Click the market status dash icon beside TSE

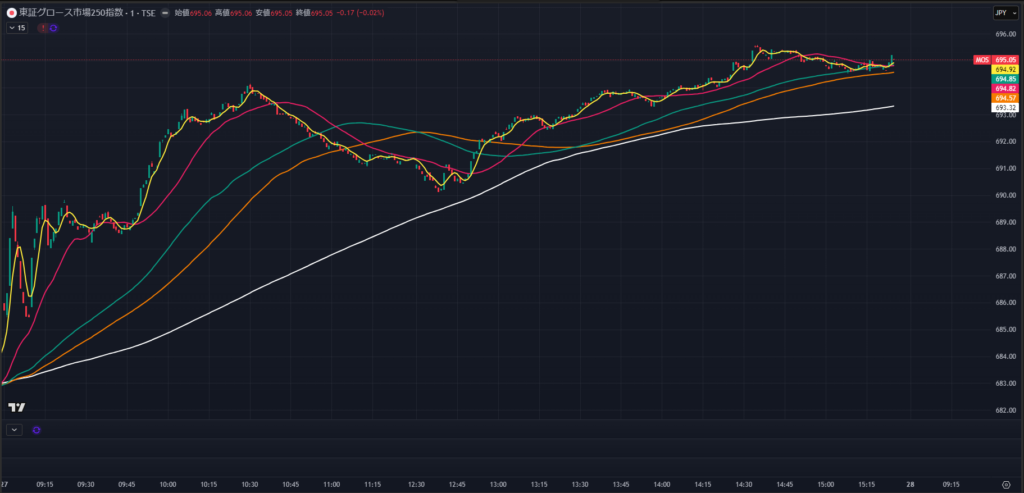click(164, 13)
